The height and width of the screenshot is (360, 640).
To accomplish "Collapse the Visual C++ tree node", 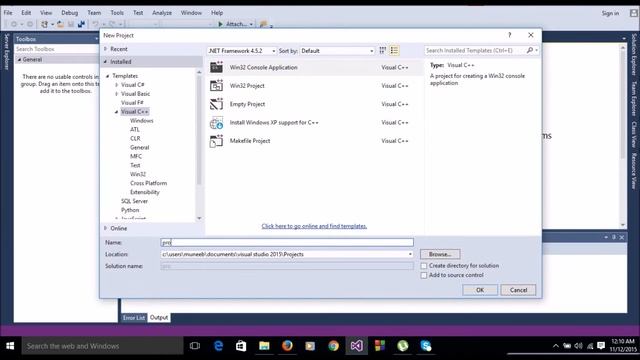I will pos(116,112).
